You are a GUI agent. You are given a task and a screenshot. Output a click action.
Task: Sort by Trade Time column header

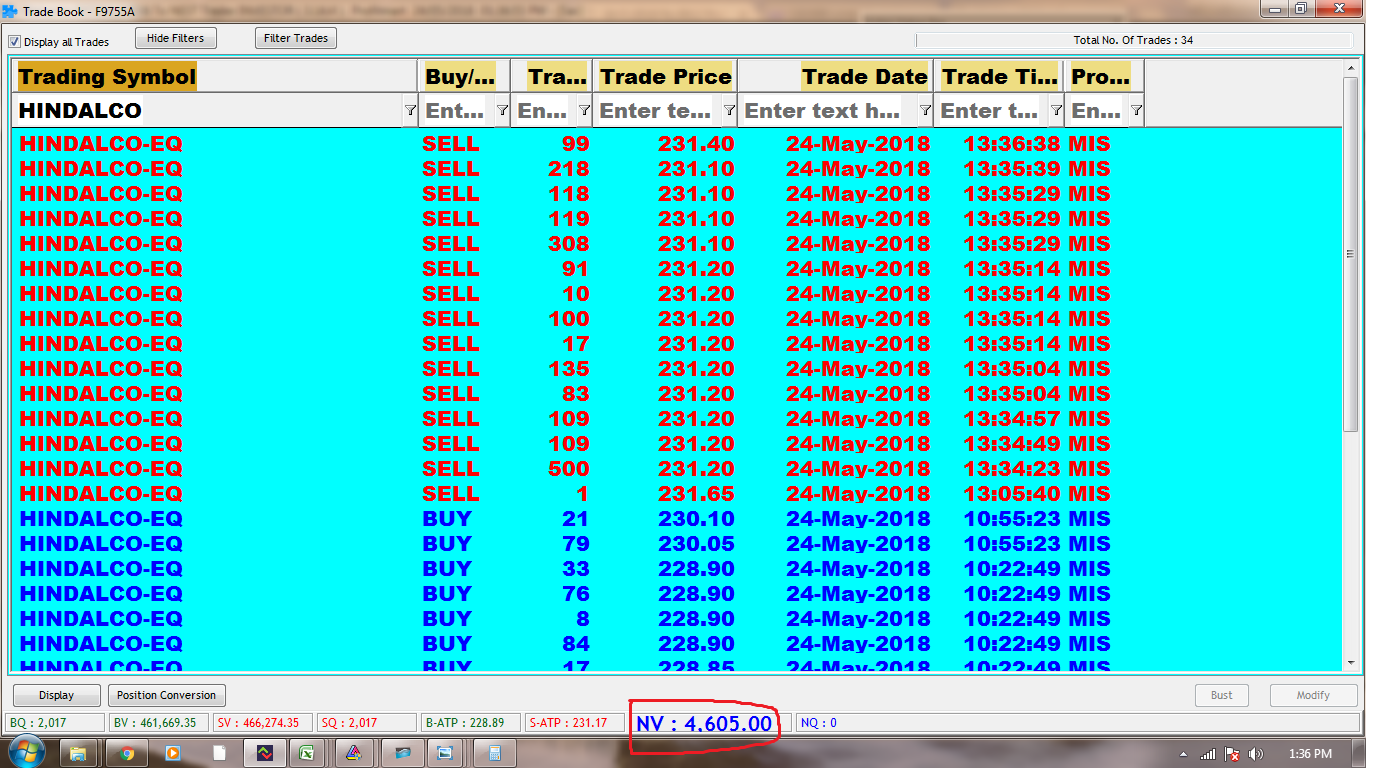[x=999, y=76]
